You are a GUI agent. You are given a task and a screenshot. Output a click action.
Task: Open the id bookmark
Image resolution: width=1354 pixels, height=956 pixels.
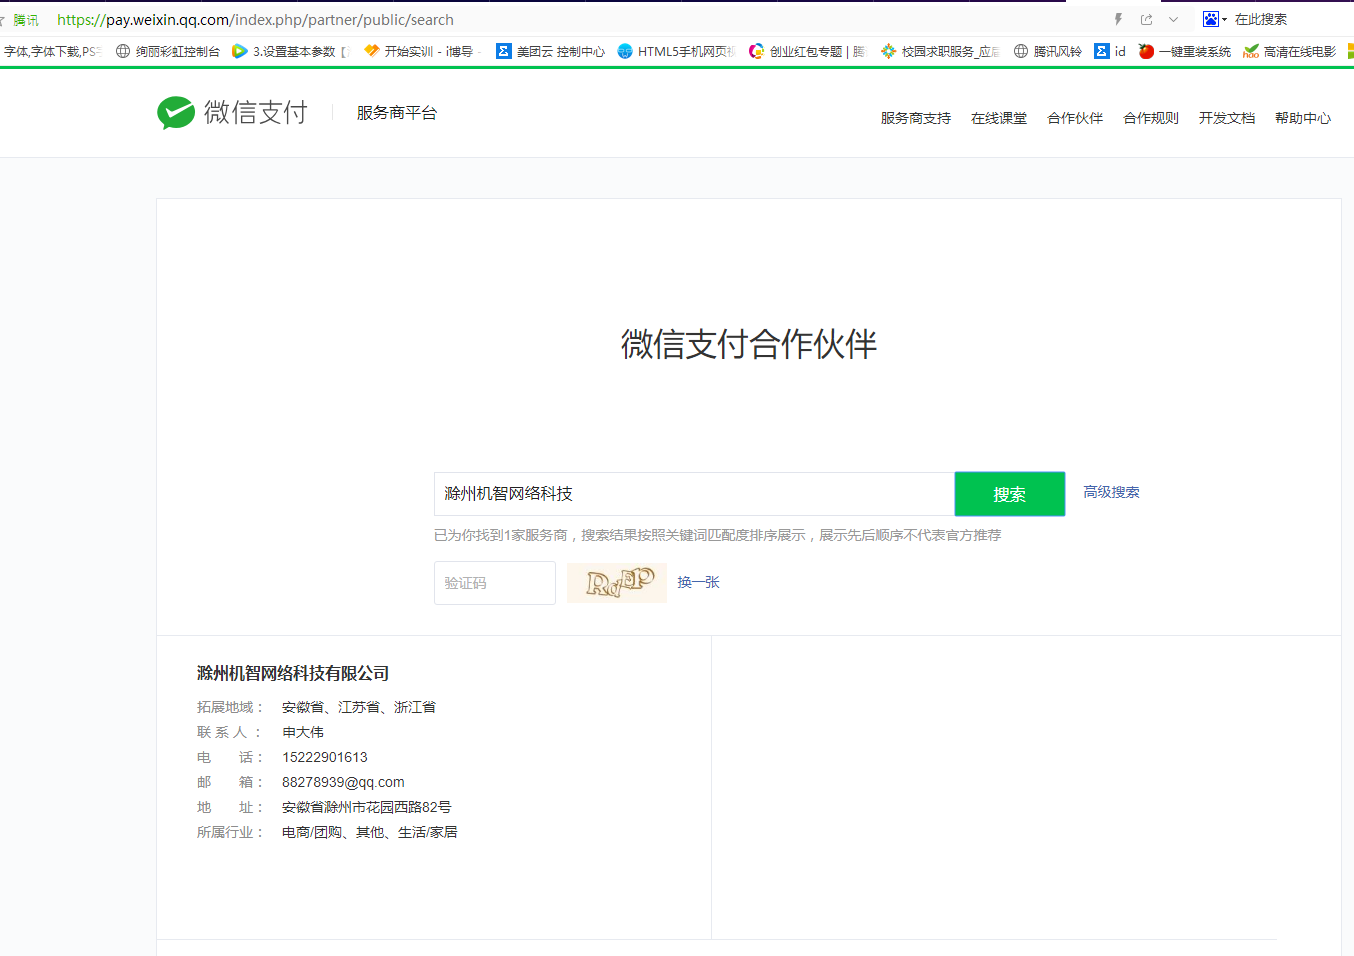tap(1110, 51)
